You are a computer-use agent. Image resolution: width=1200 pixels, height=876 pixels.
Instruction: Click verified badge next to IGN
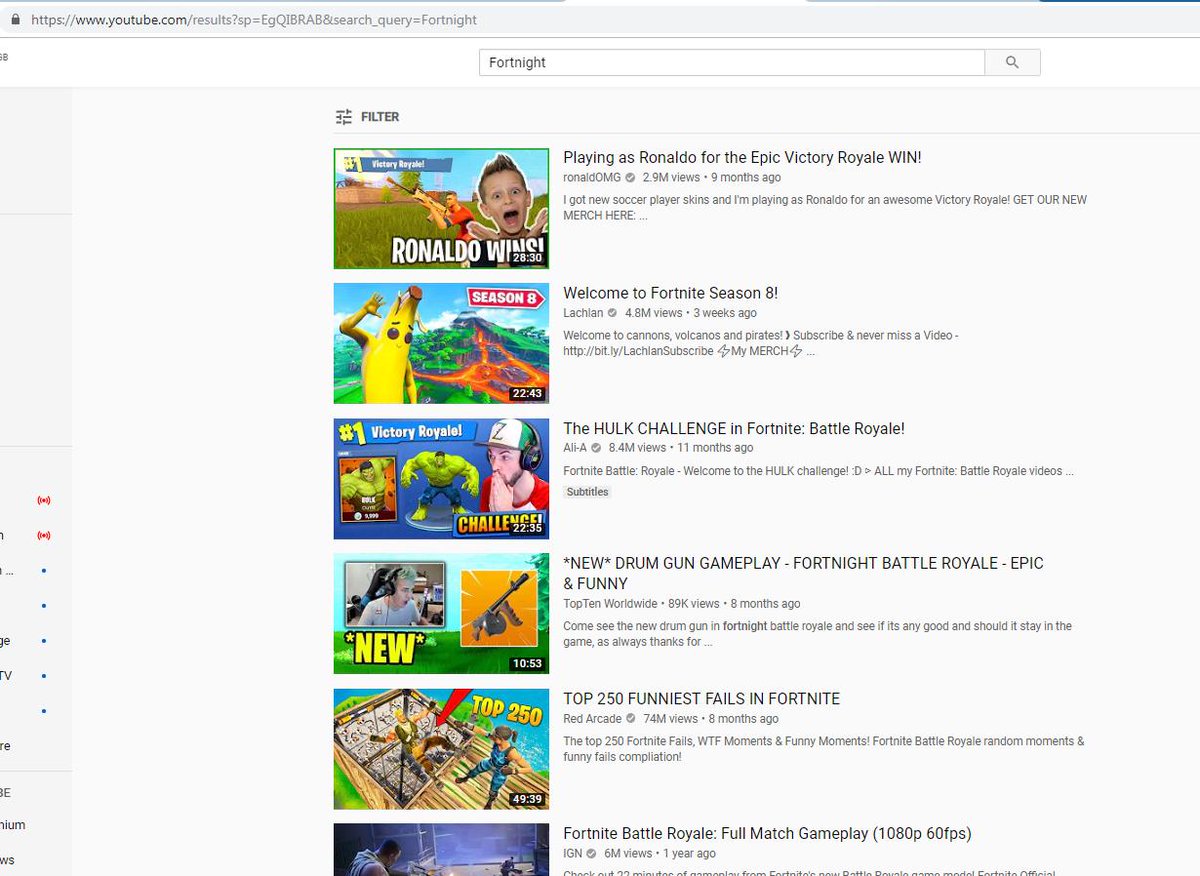coord(591,854)
